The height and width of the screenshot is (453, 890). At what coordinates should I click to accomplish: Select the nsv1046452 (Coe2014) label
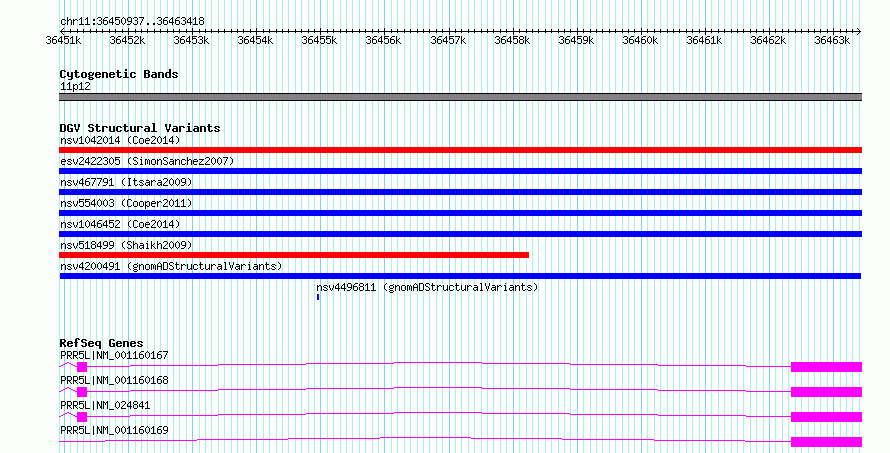[x=120, y=224]
